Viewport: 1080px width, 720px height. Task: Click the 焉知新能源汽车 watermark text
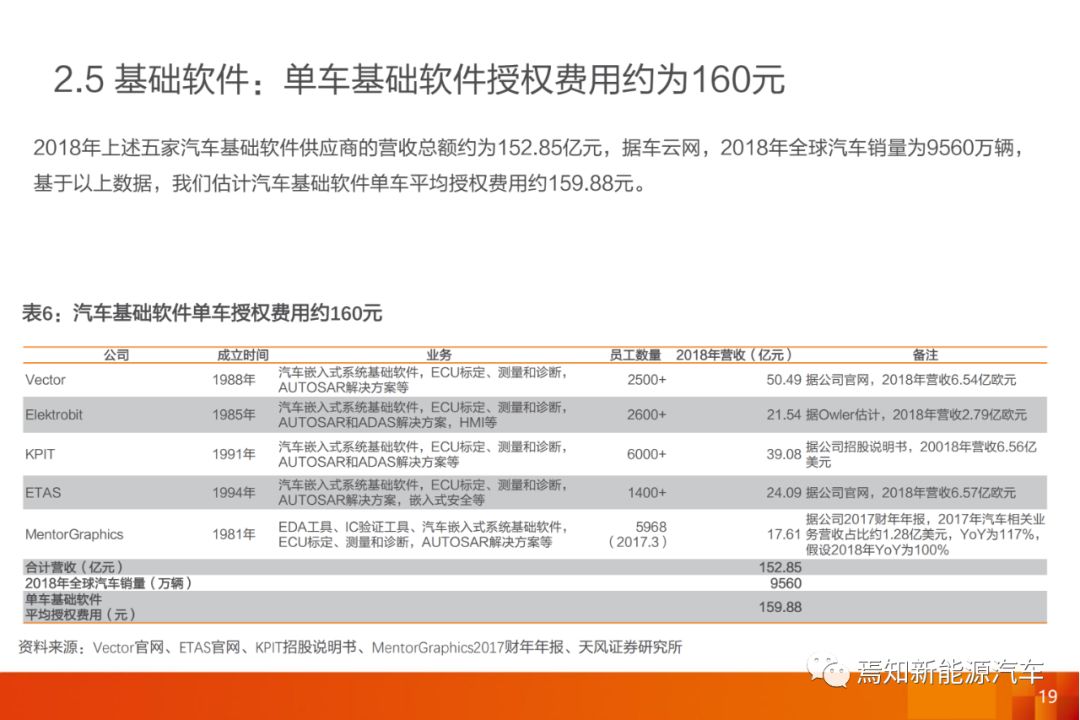[x=950, y=671]
